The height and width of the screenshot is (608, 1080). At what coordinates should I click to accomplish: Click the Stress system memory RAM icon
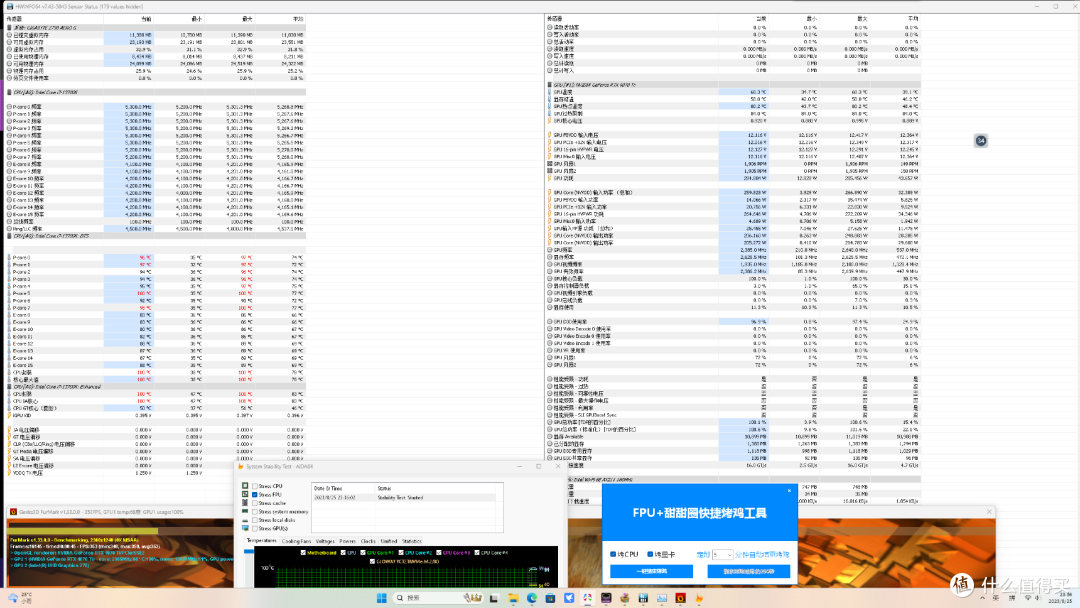point(245,512)
